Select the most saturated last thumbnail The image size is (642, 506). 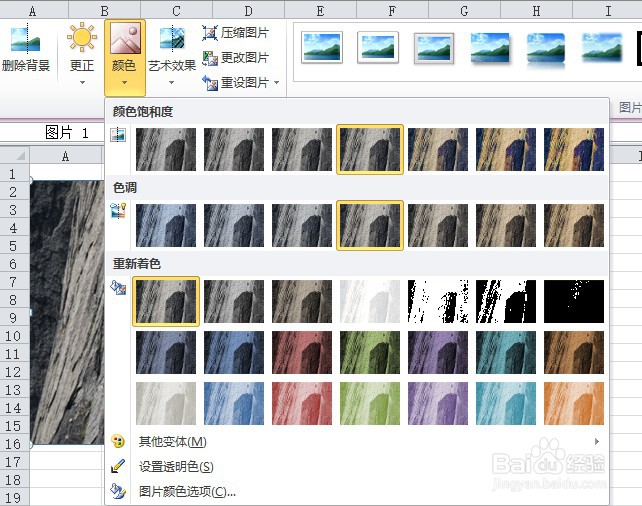[x=574, y=149]
